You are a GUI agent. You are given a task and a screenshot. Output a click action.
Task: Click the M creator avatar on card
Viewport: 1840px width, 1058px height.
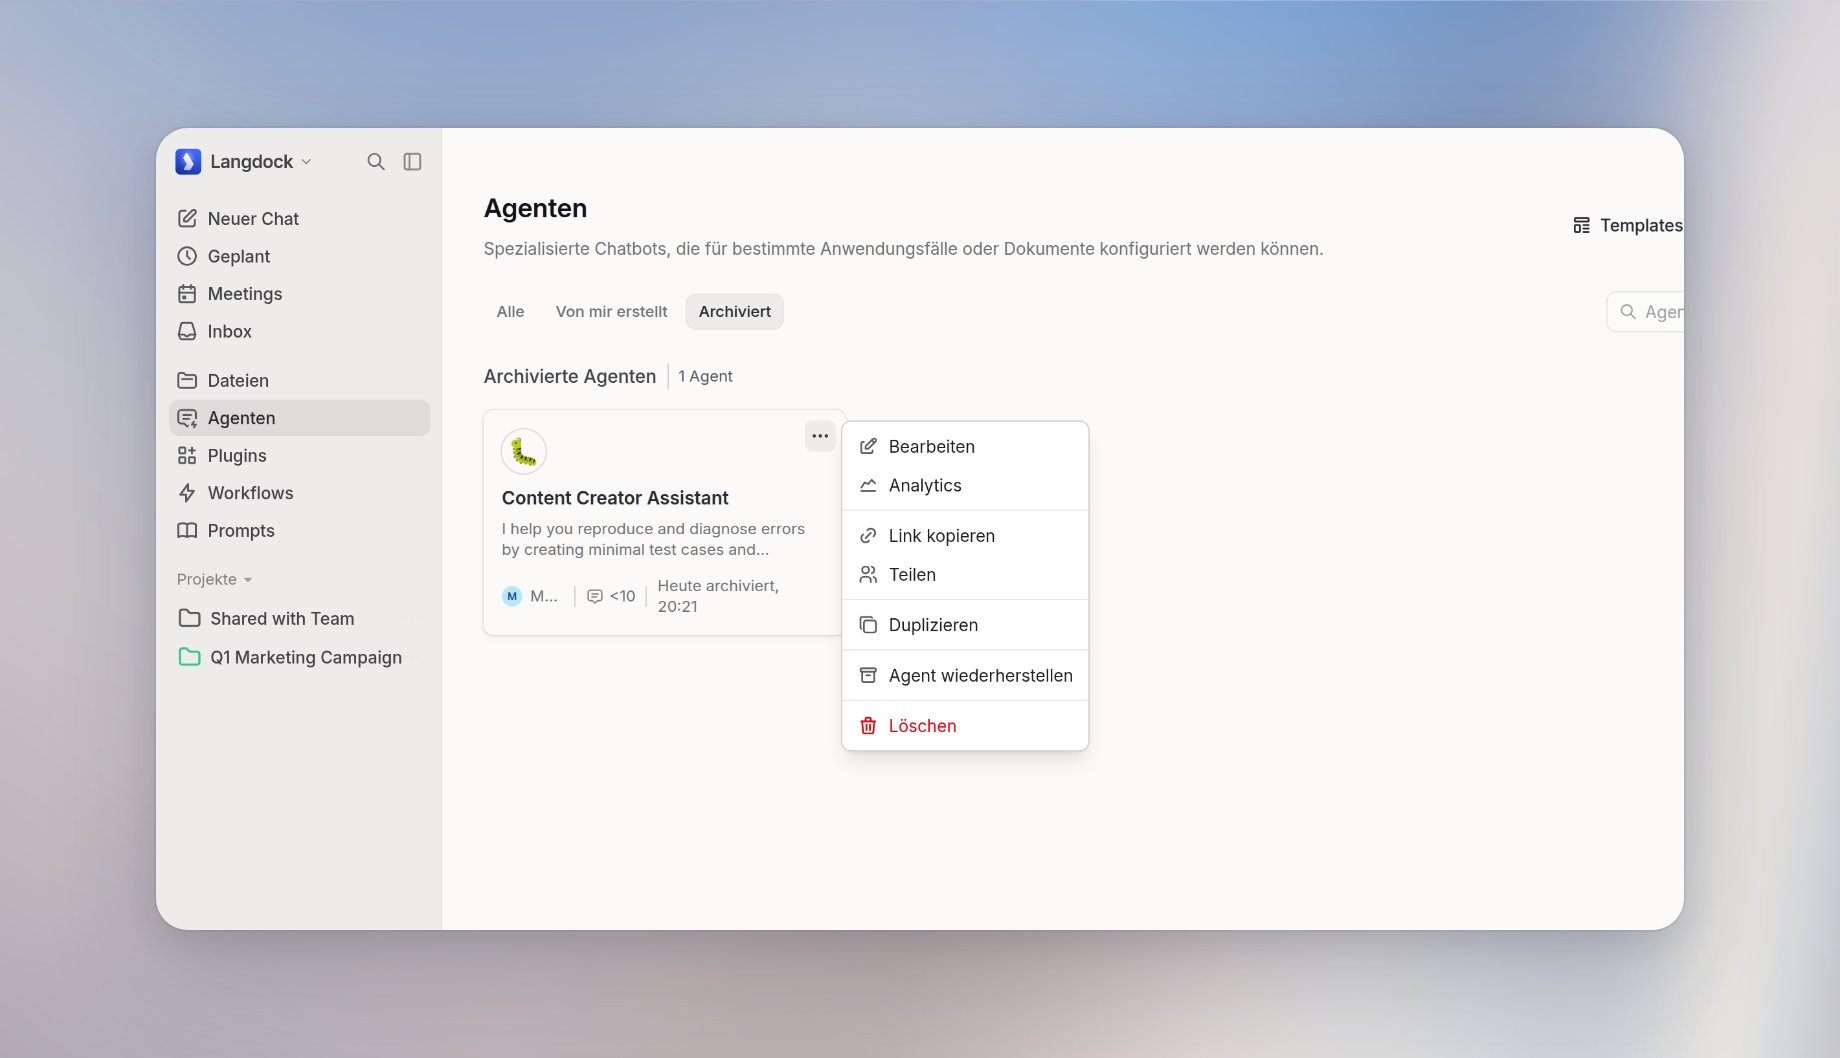[x=512, y=596]
